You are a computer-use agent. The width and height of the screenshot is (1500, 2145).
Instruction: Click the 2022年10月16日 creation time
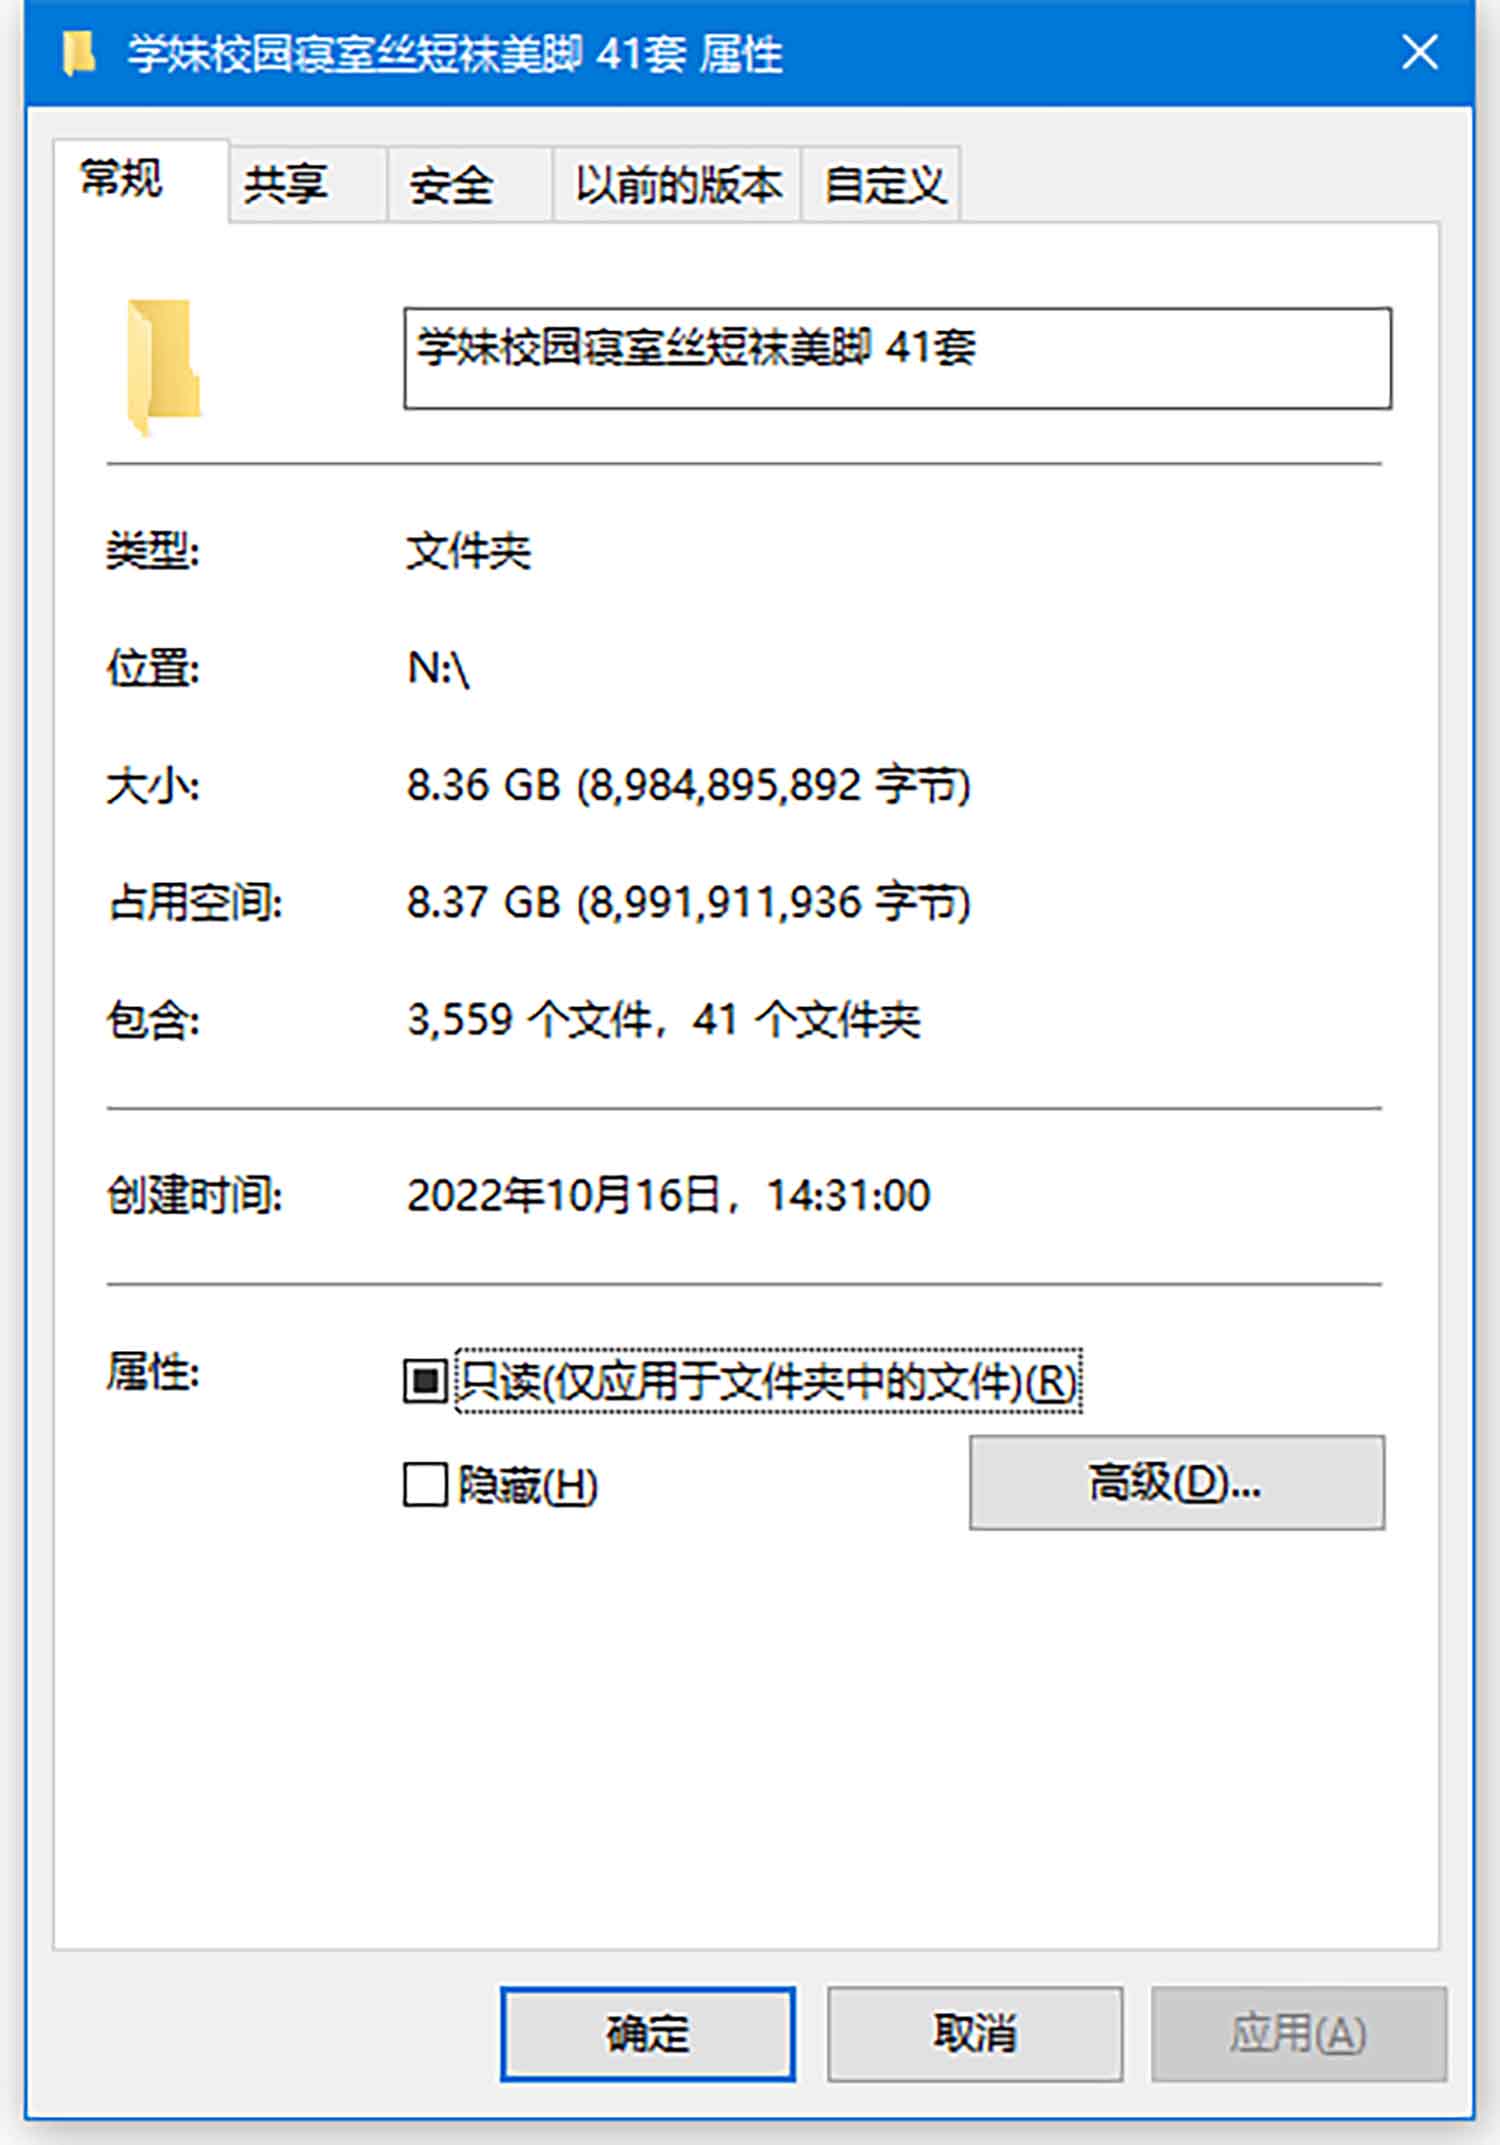[x=668, y=1195]
